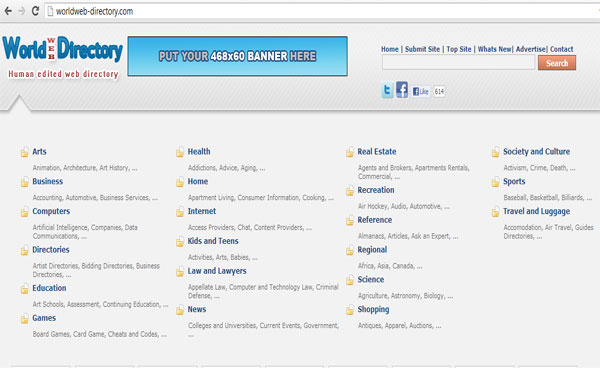This screenshot has width=600, height=370.
Task: Click the browser Forward arrow
Action: point(22,11)
